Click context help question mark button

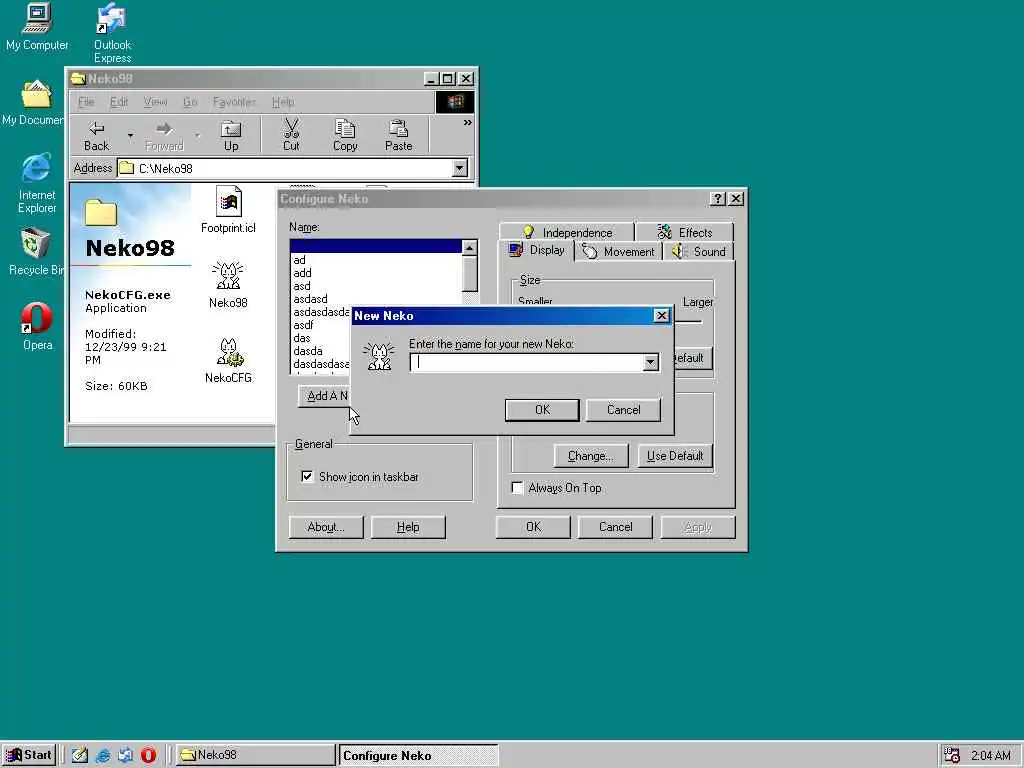[x=718, y=199]
